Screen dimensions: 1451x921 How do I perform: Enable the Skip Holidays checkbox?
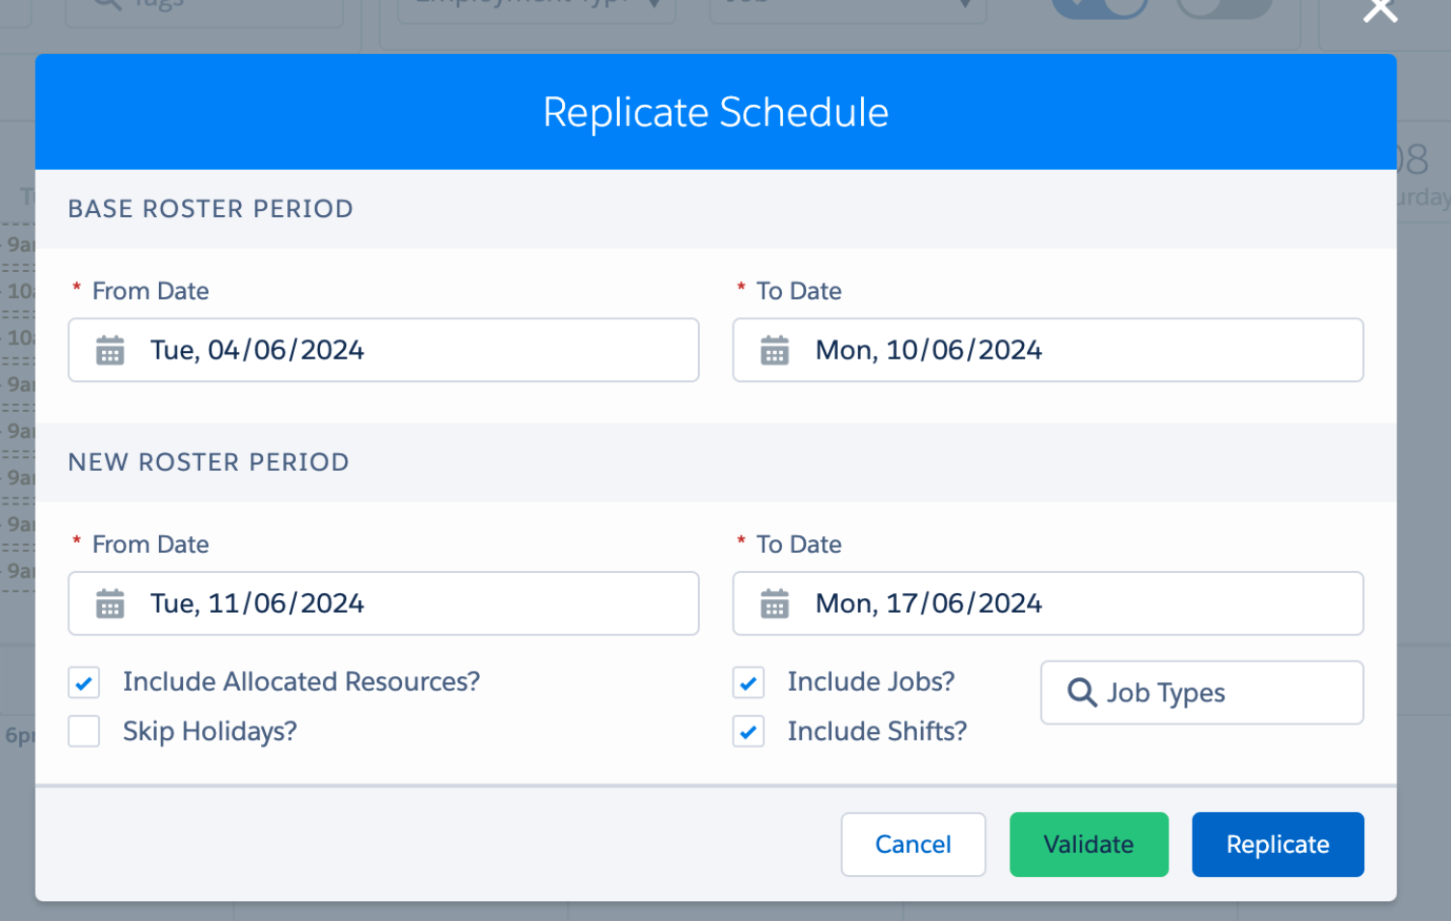[x=84, y=732]
